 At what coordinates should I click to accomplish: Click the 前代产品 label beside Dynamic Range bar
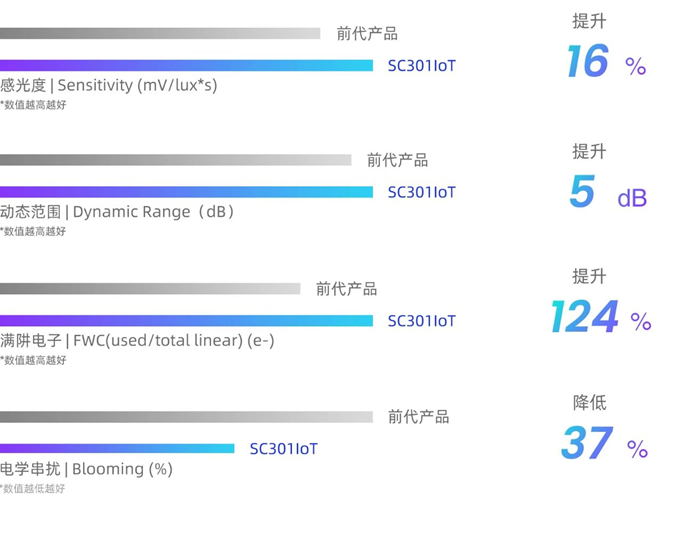click(x=397, y=160)
